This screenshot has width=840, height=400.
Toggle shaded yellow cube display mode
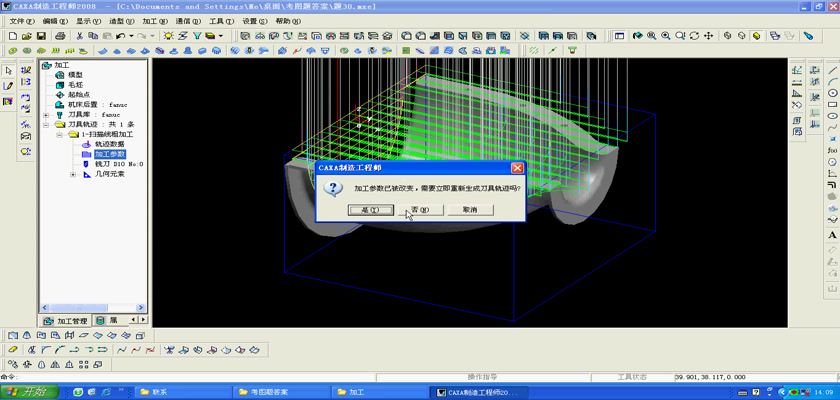pos(756,36)
